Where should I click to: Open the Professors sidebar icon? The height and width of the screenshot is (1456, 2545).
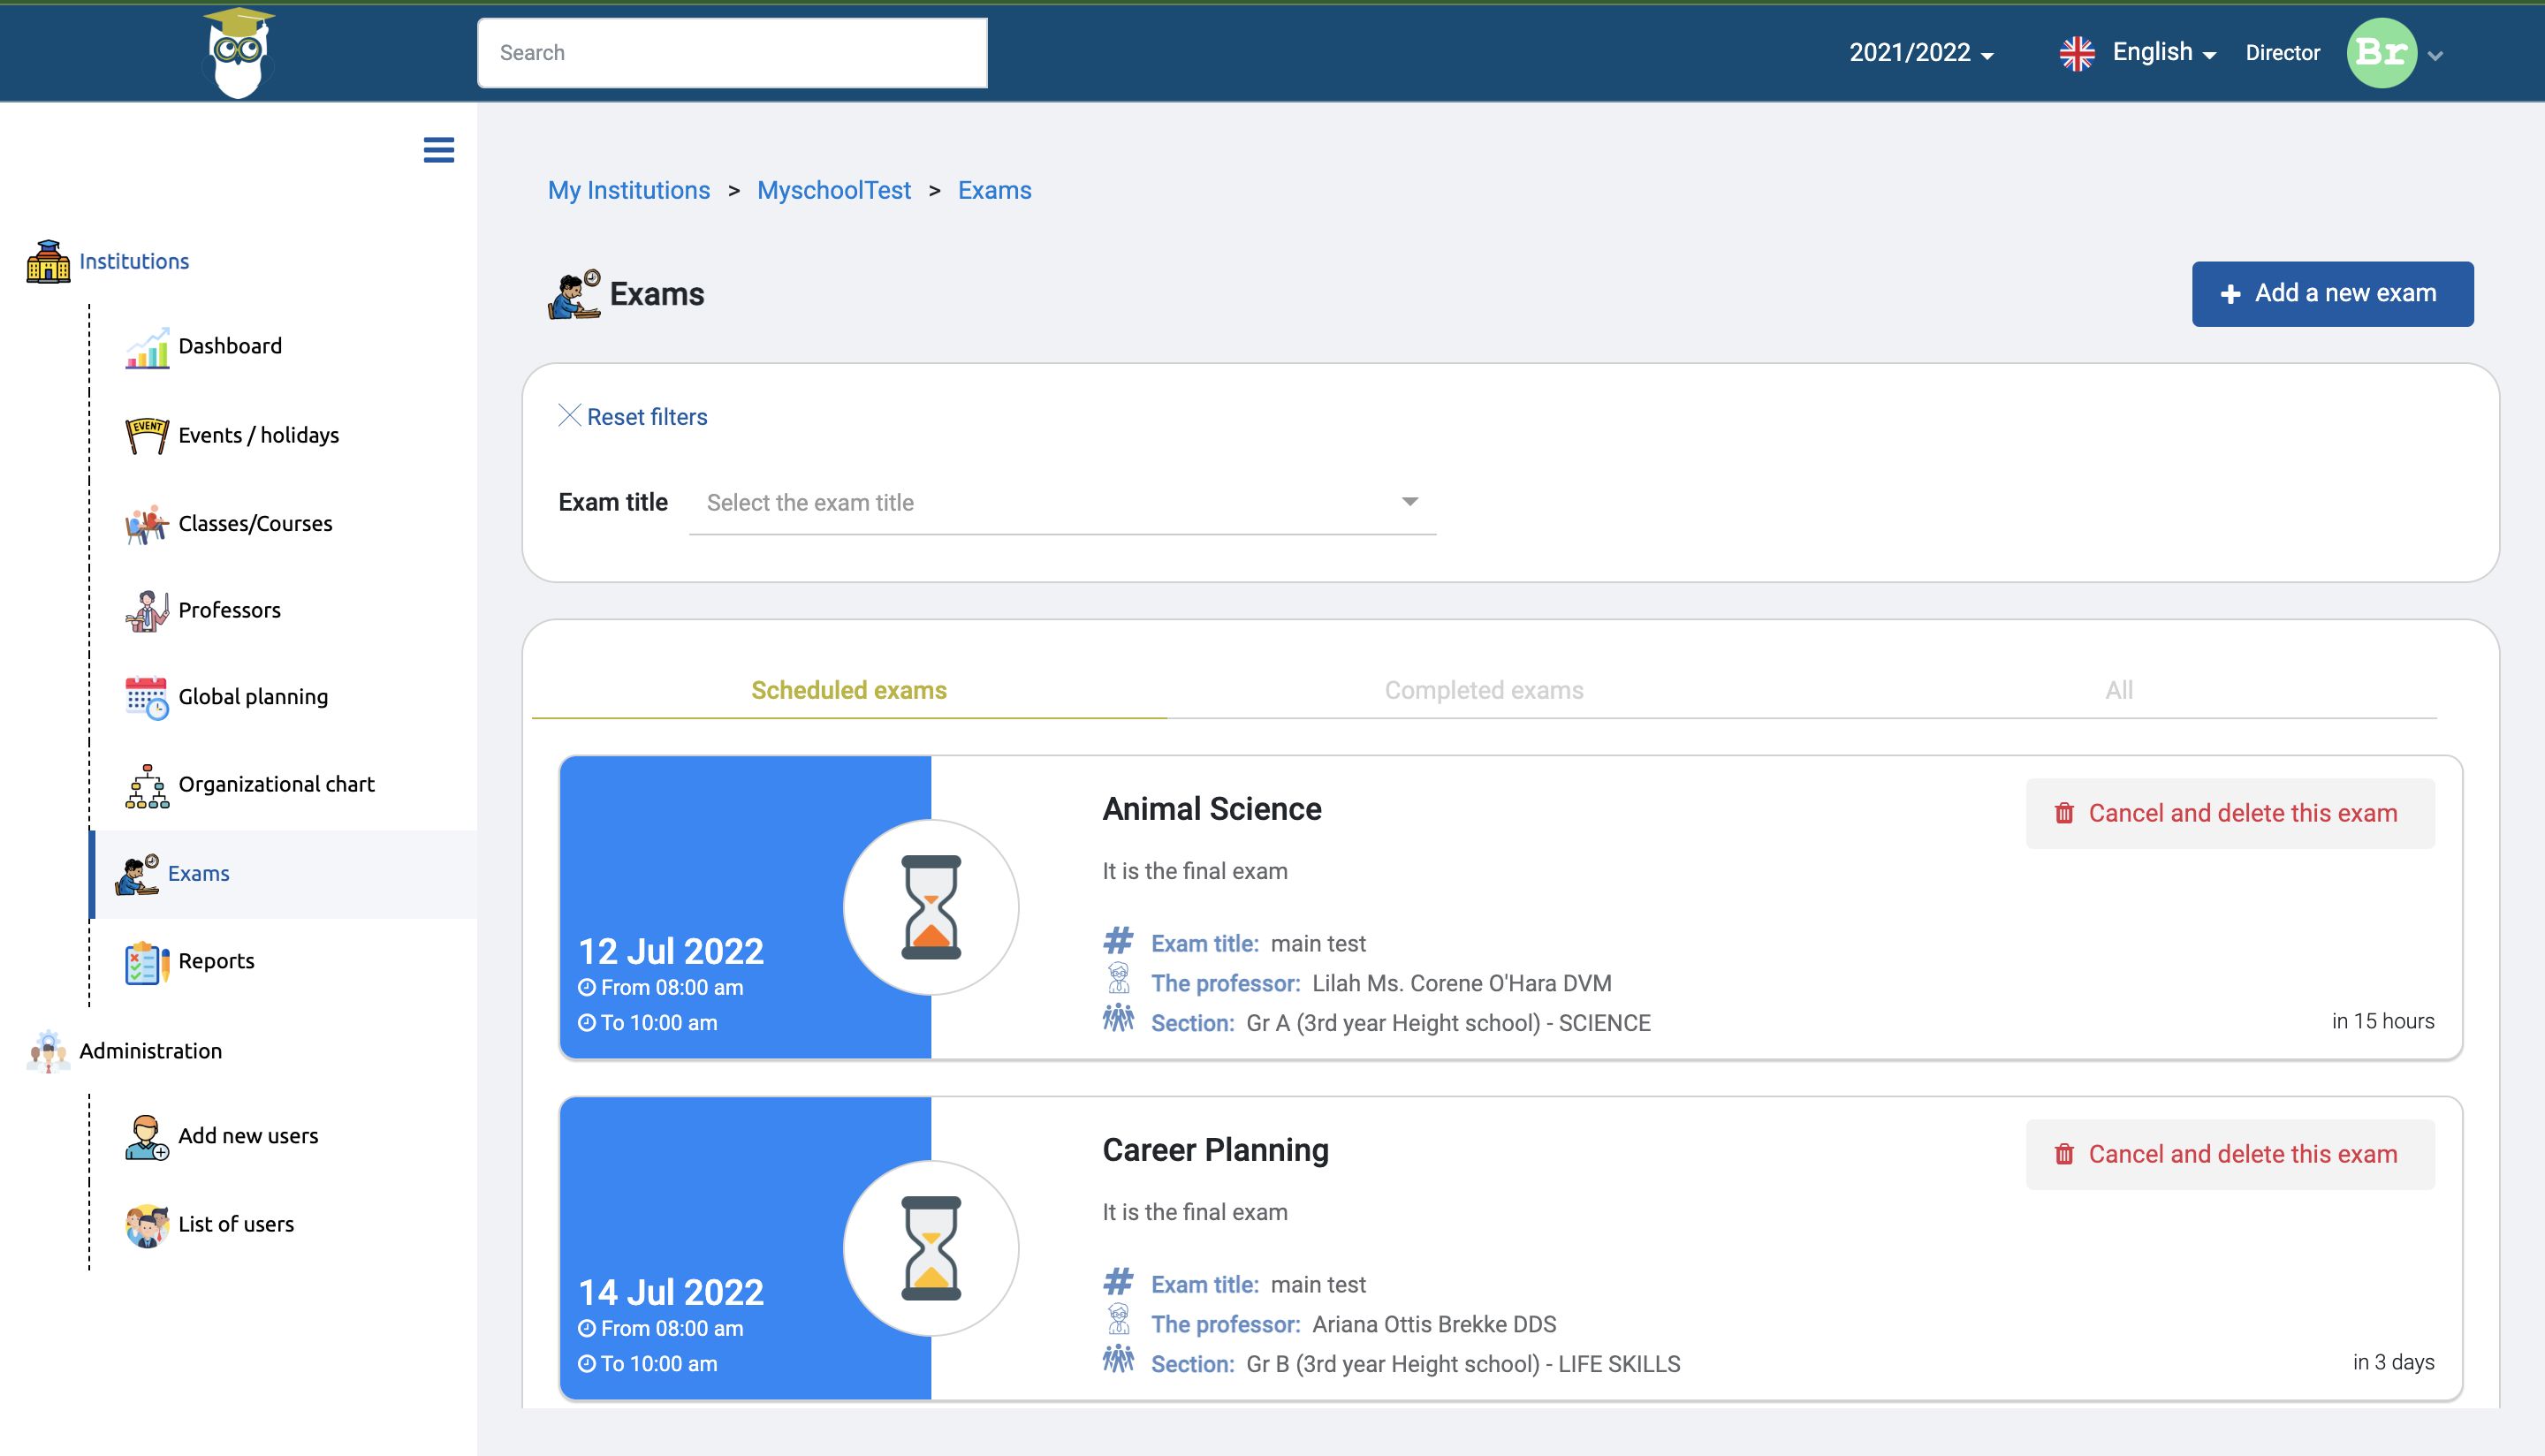(147, 610)
